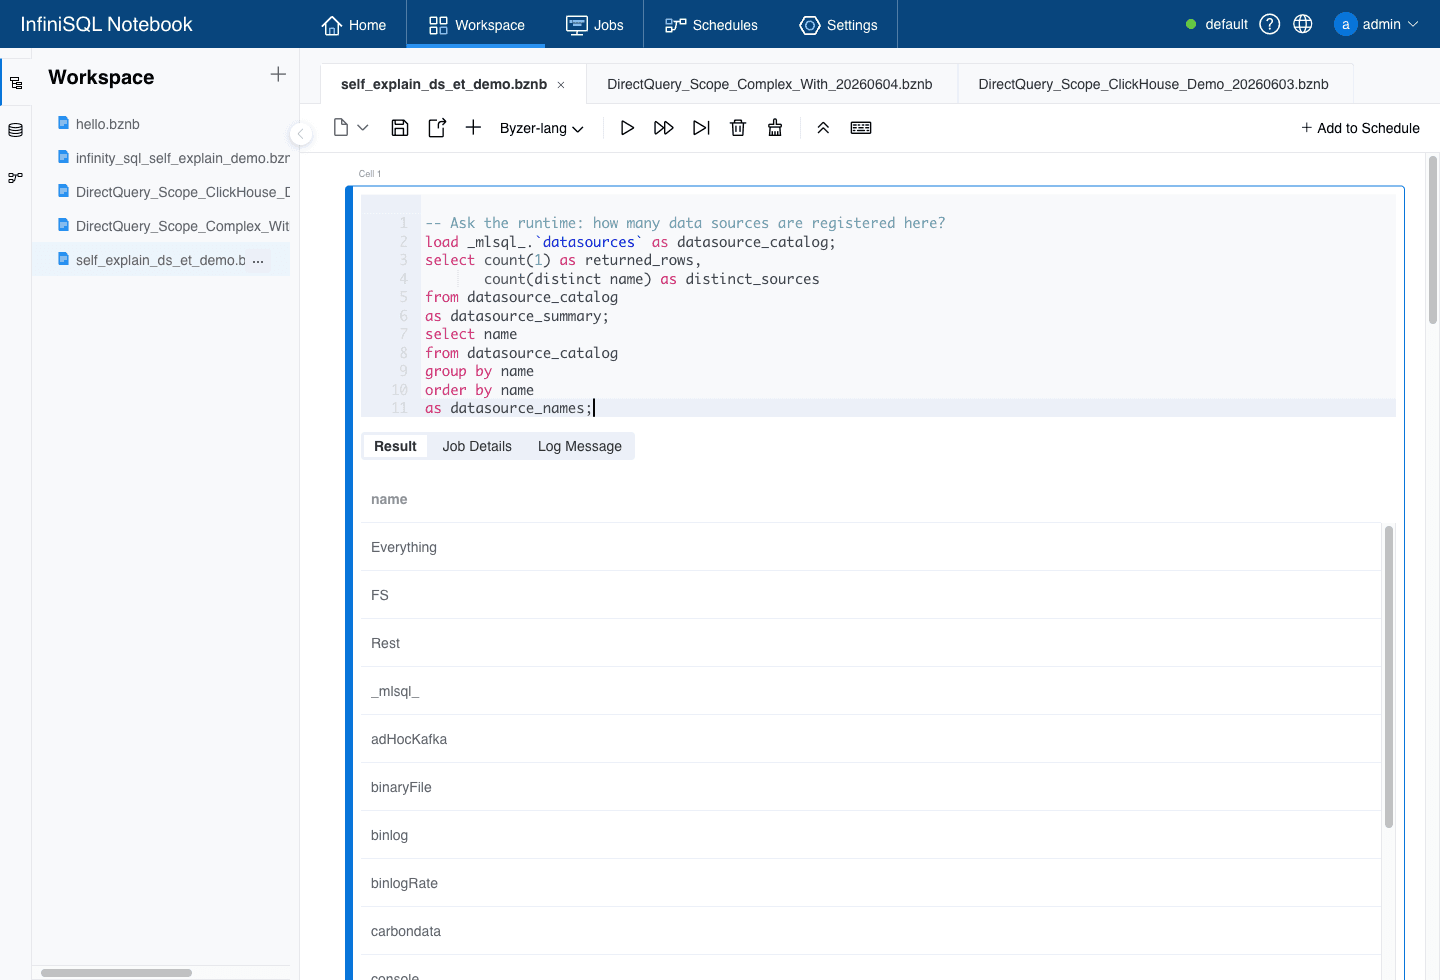Delete the cell using trash icon
The height and width of the screenshot is (980, 1440).
(x=738, y=128)
